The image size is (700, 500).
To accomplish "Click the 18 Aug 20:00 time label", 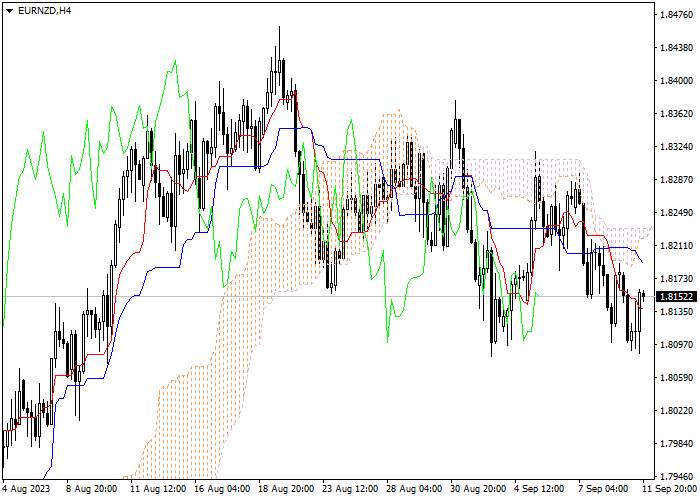I will tap(287, 489).
